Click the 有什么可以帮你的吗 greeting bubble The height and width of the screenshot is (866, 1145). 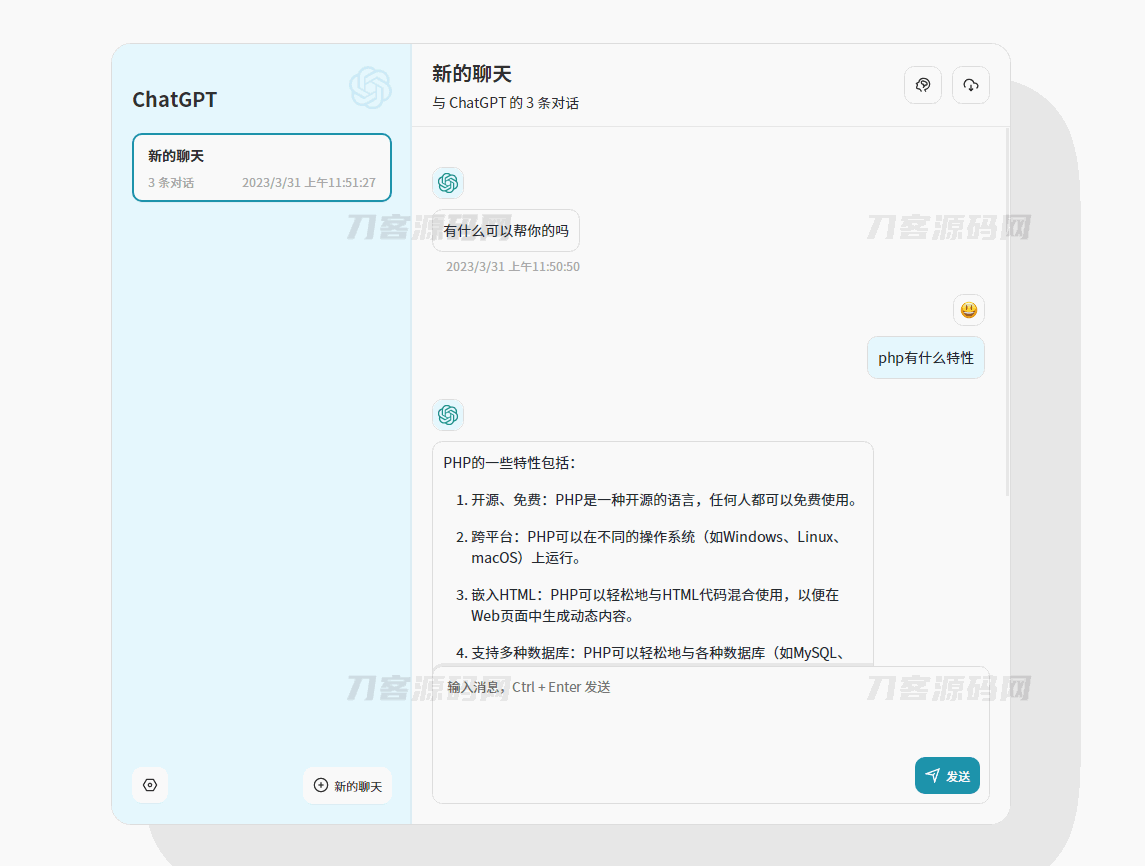coord(506,231)
